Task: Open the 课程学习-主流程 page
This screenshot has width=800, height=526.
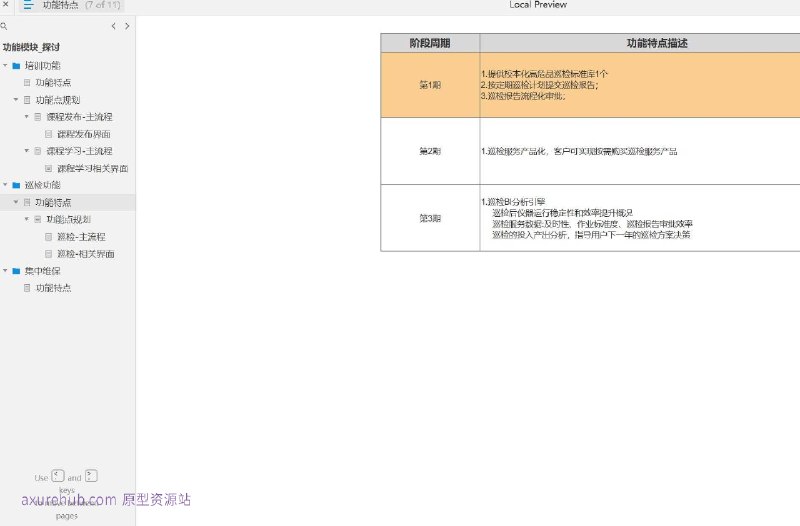Action: (x=79, y=151)
